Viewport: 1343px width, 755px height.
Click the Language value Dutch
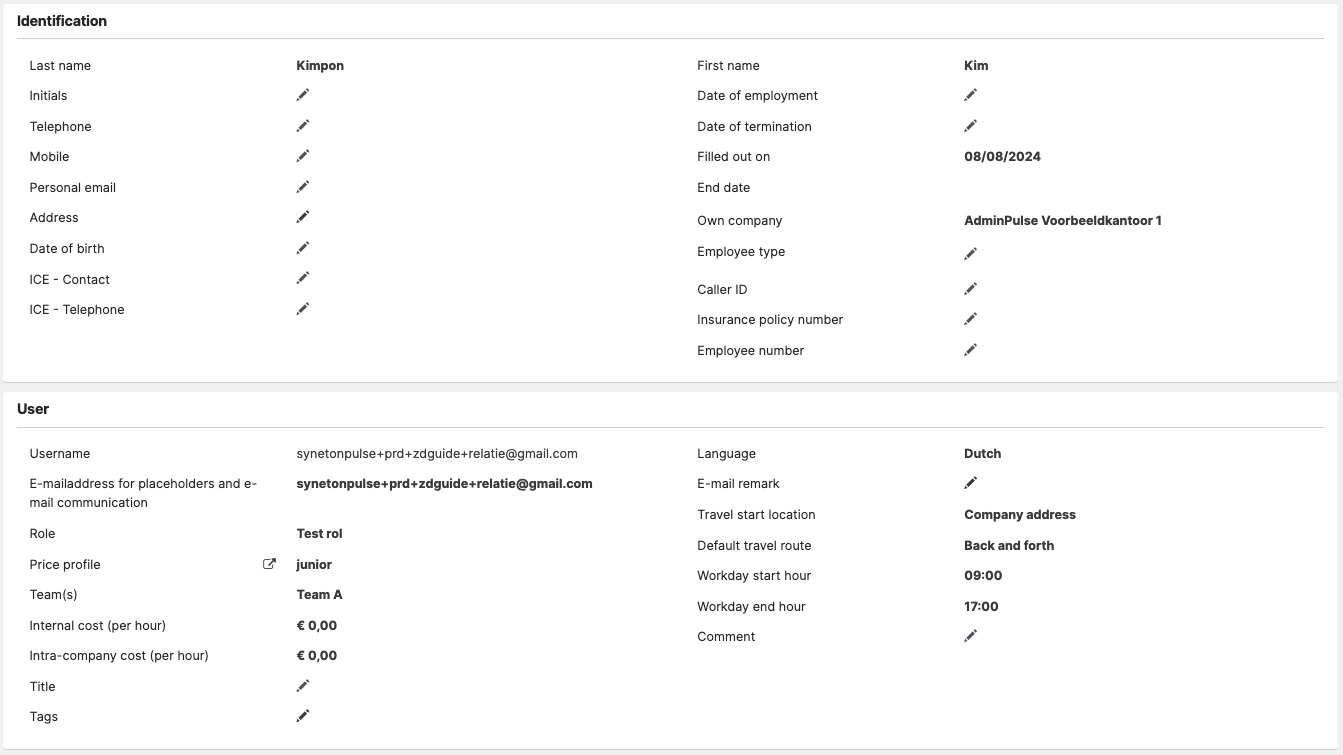982,453
